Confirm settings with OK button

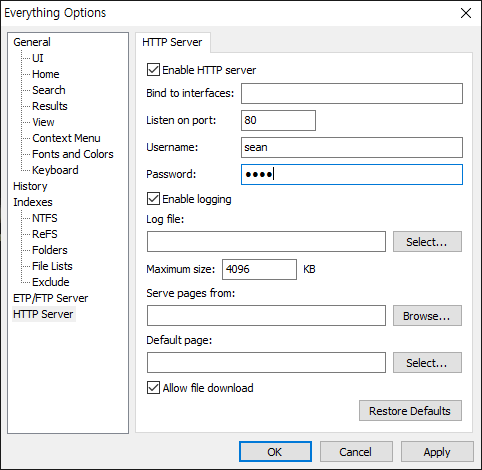click(x=275, y=452)
